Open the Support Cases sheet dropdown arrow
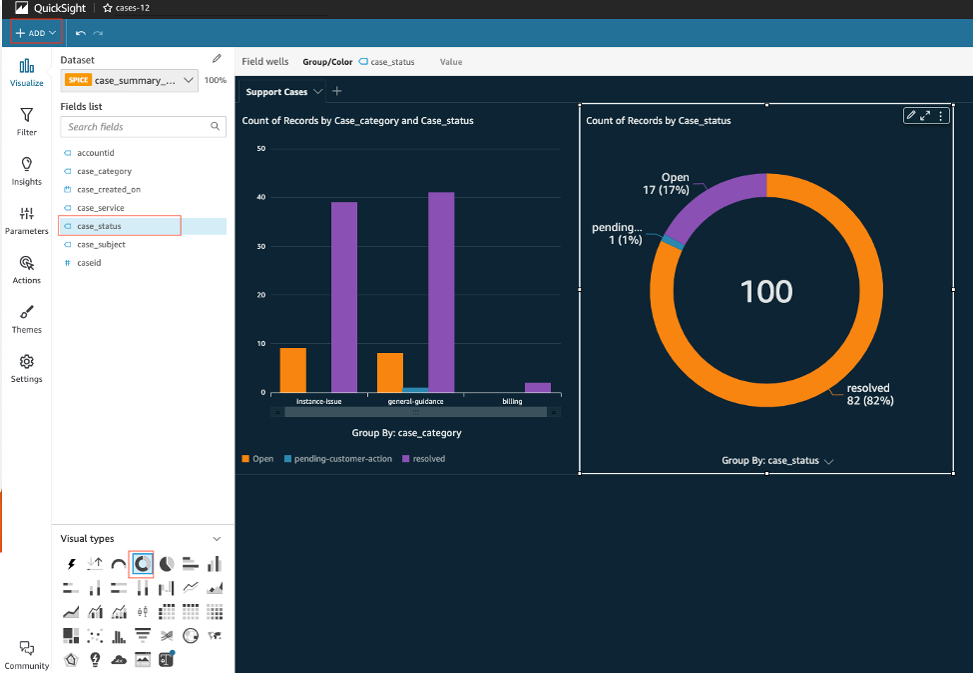 pos(318,92)
